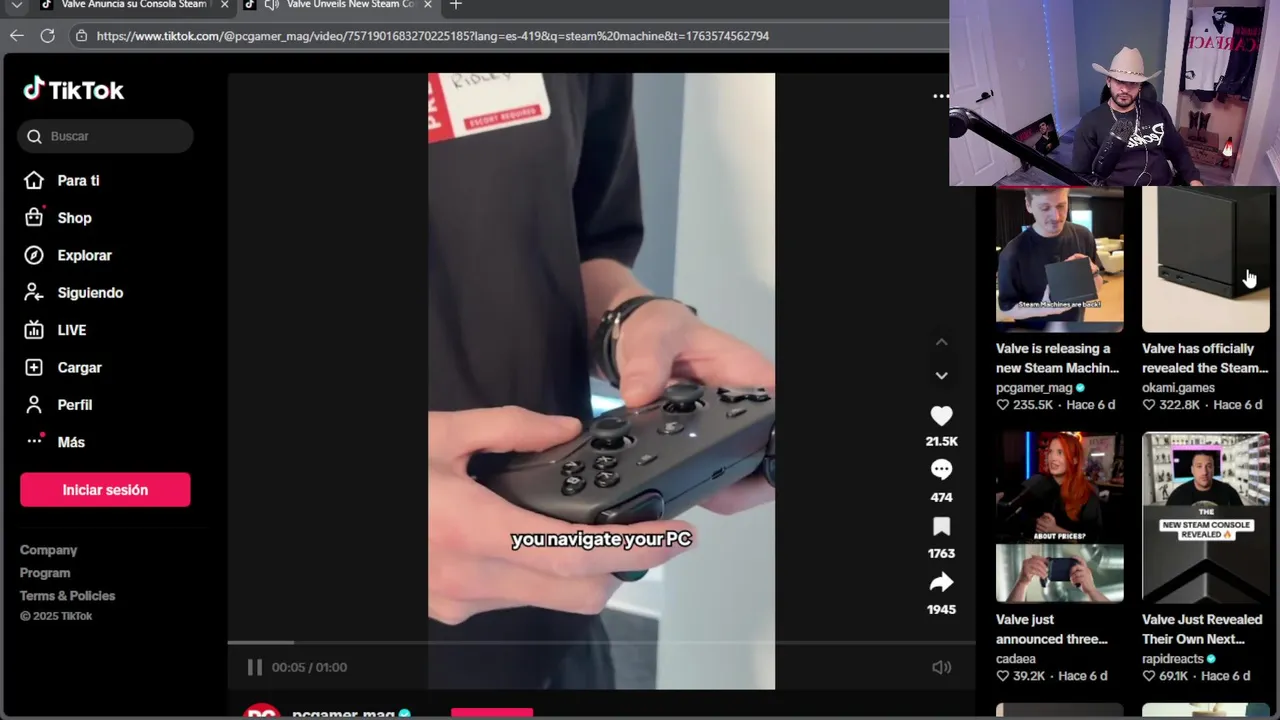
Task: Expand the Program footer section
Action: click(45, 573)
